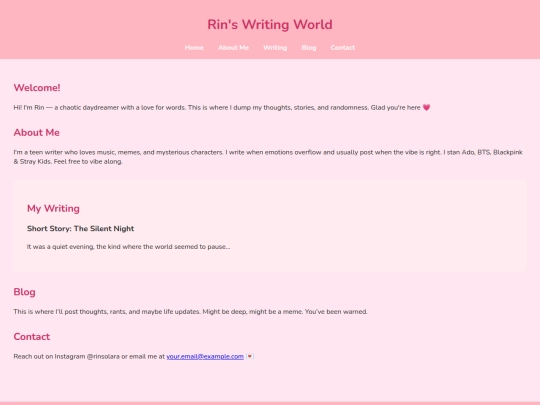
Task: Click the Blog section heading
Action: pyautogui.click(x=24, y=292)
